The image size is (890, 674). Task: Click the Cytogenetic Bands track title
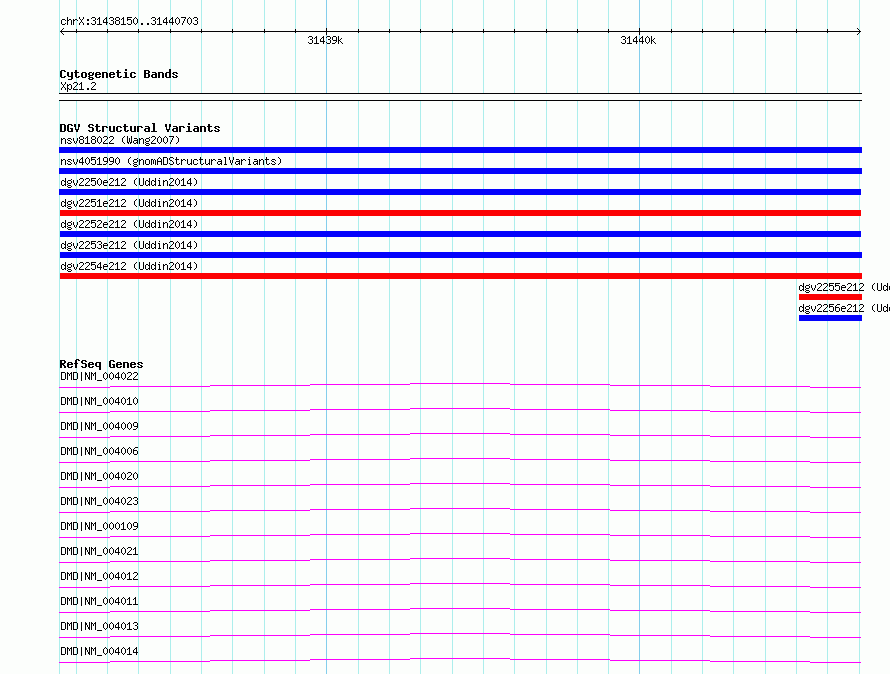(119, 74)
